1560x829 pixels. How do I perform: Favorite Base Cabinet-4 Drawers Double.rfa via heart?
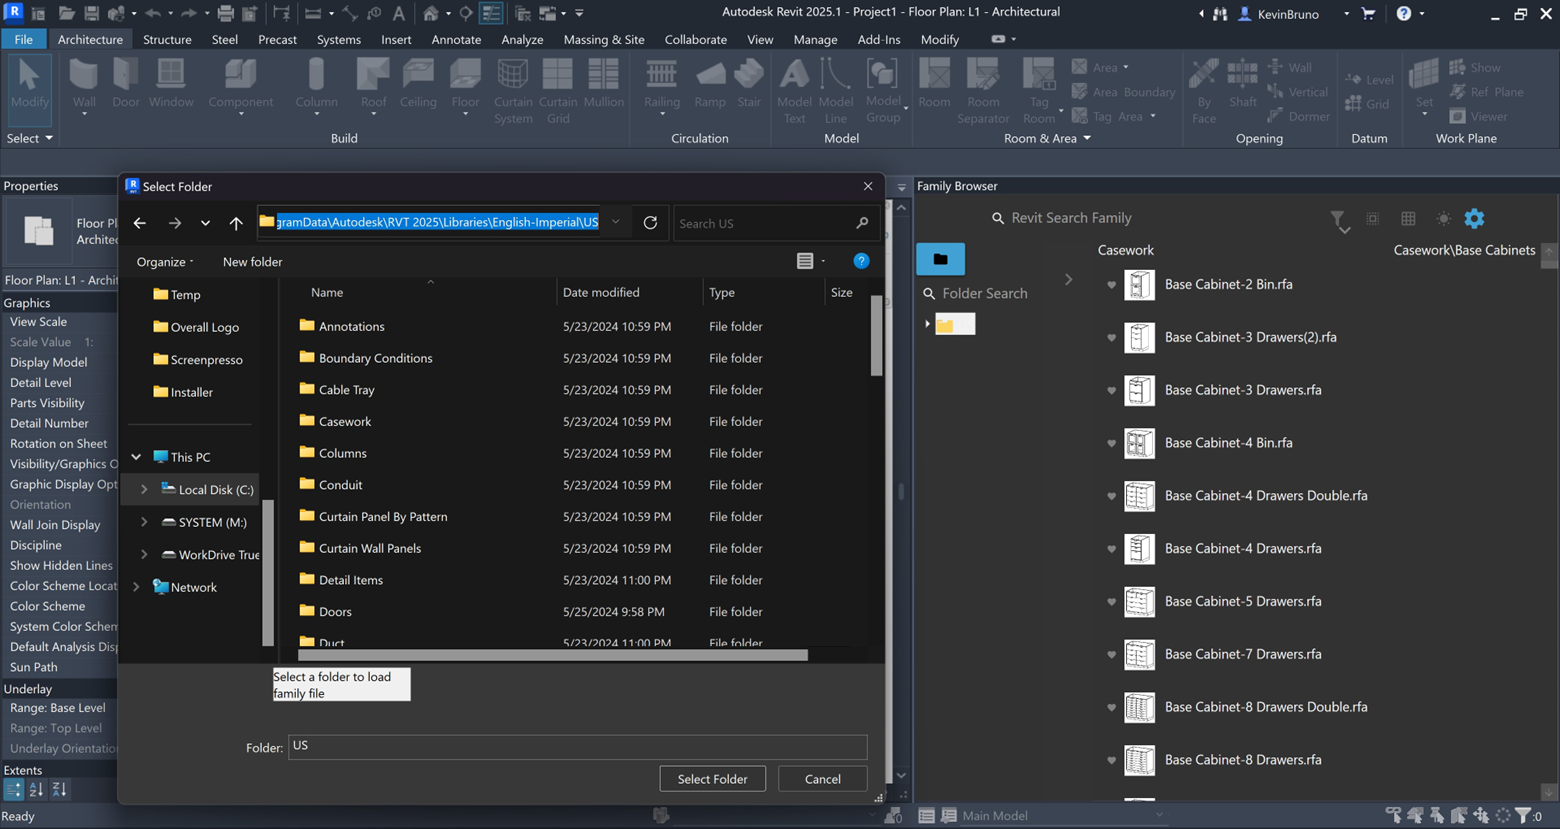coord(1111,496)
